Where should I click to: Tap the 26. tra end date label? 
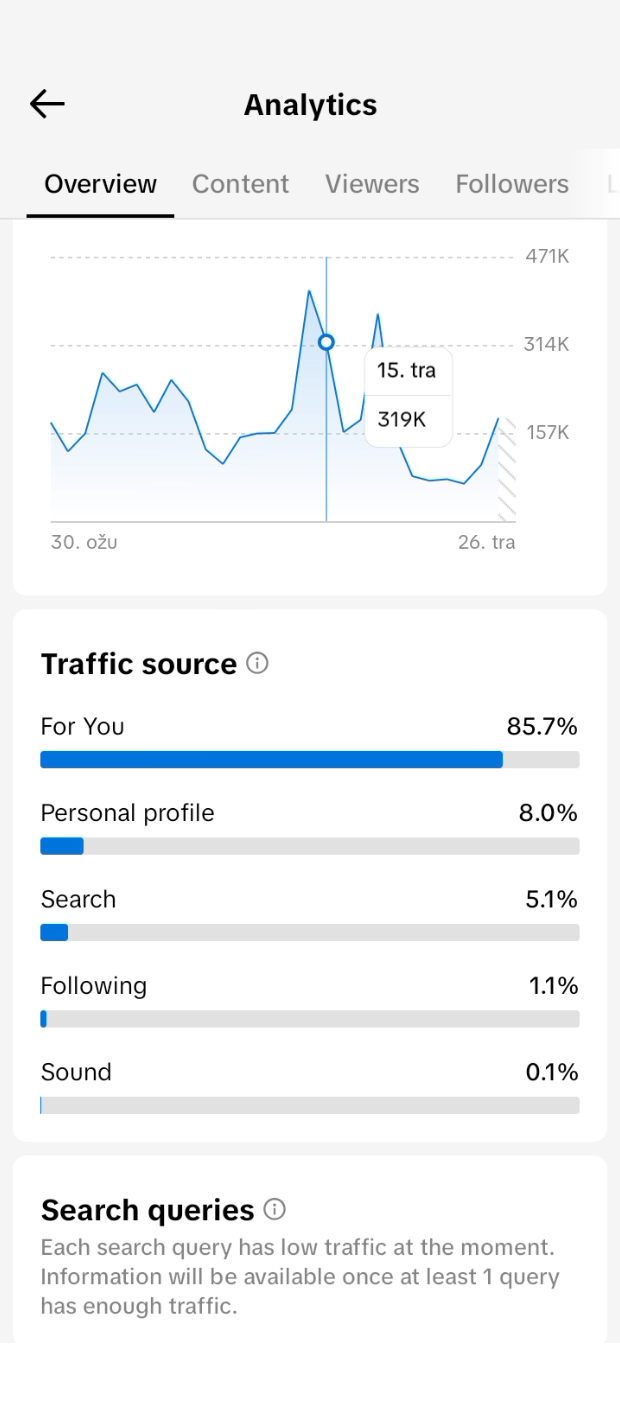487,543
